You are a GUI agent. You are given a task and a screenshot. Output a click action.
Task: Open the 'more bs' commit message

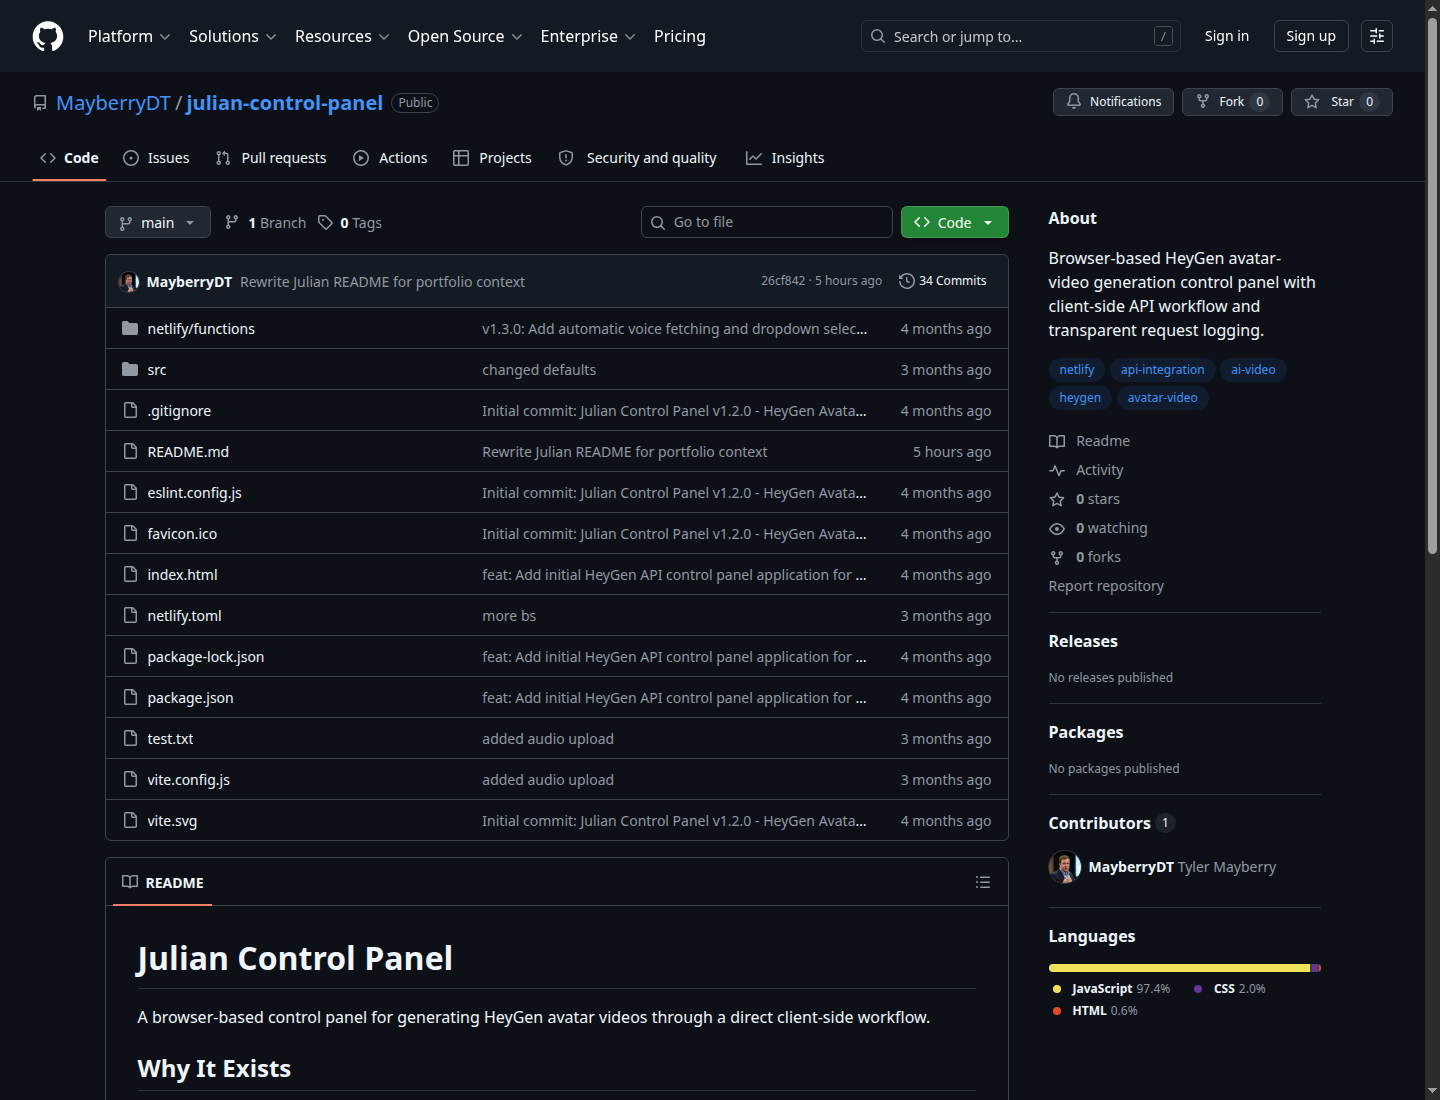pos(509,616)
